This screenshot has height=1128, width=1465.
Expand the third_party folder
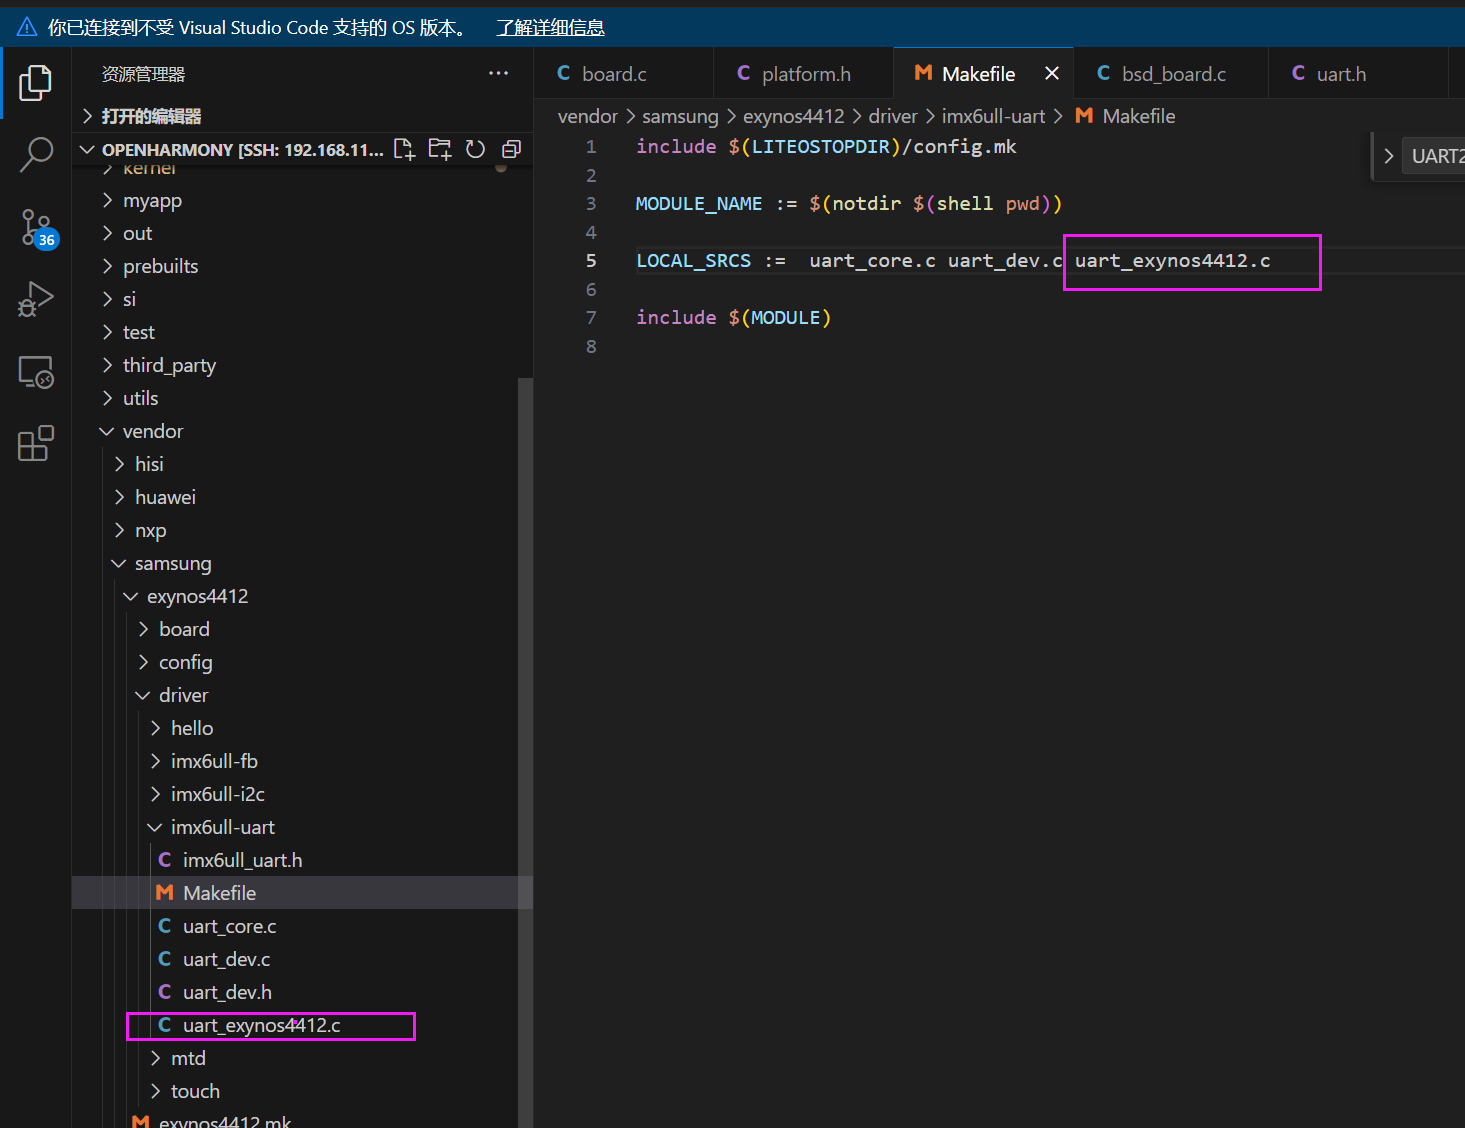[x=302, y=365]
